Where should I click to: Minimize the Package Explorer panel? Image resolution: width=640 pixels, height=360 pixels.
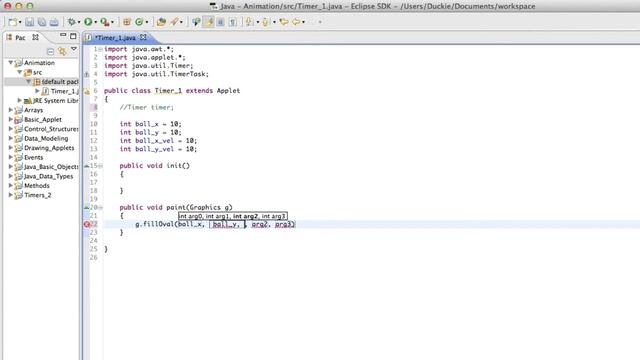pos(62,36)
